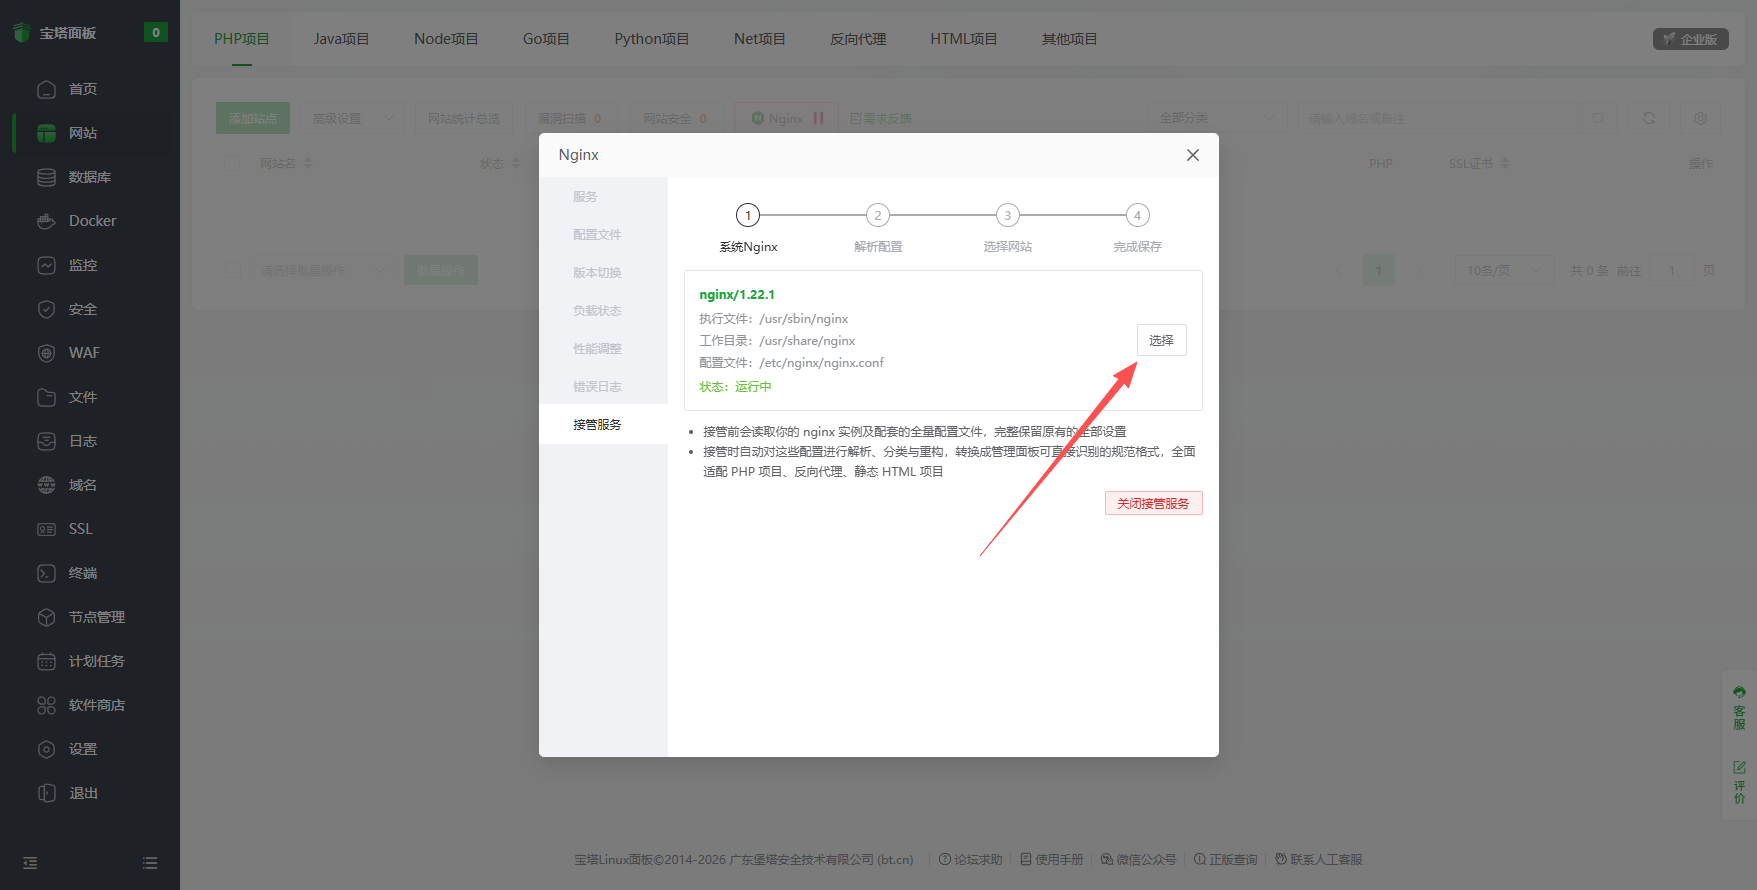Viewport: 1757px width, 890px height.
Task: Switch to the Node项目 tab
Action: point(446,39)
